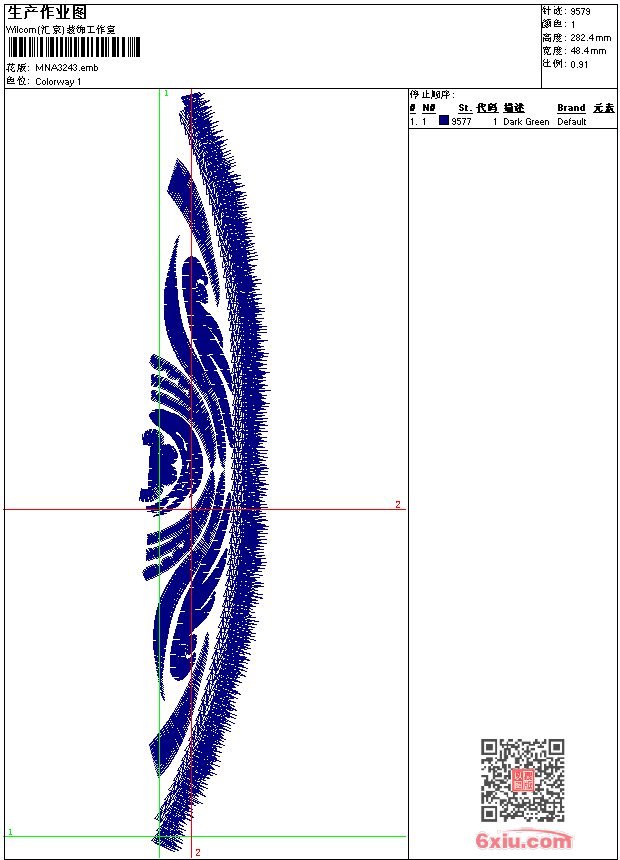Image resolution: width=620 pixels, height=860 pixels.
Task: Click the blue embroidery design preview
Action: pyautogui.click(x=204, y=472)
